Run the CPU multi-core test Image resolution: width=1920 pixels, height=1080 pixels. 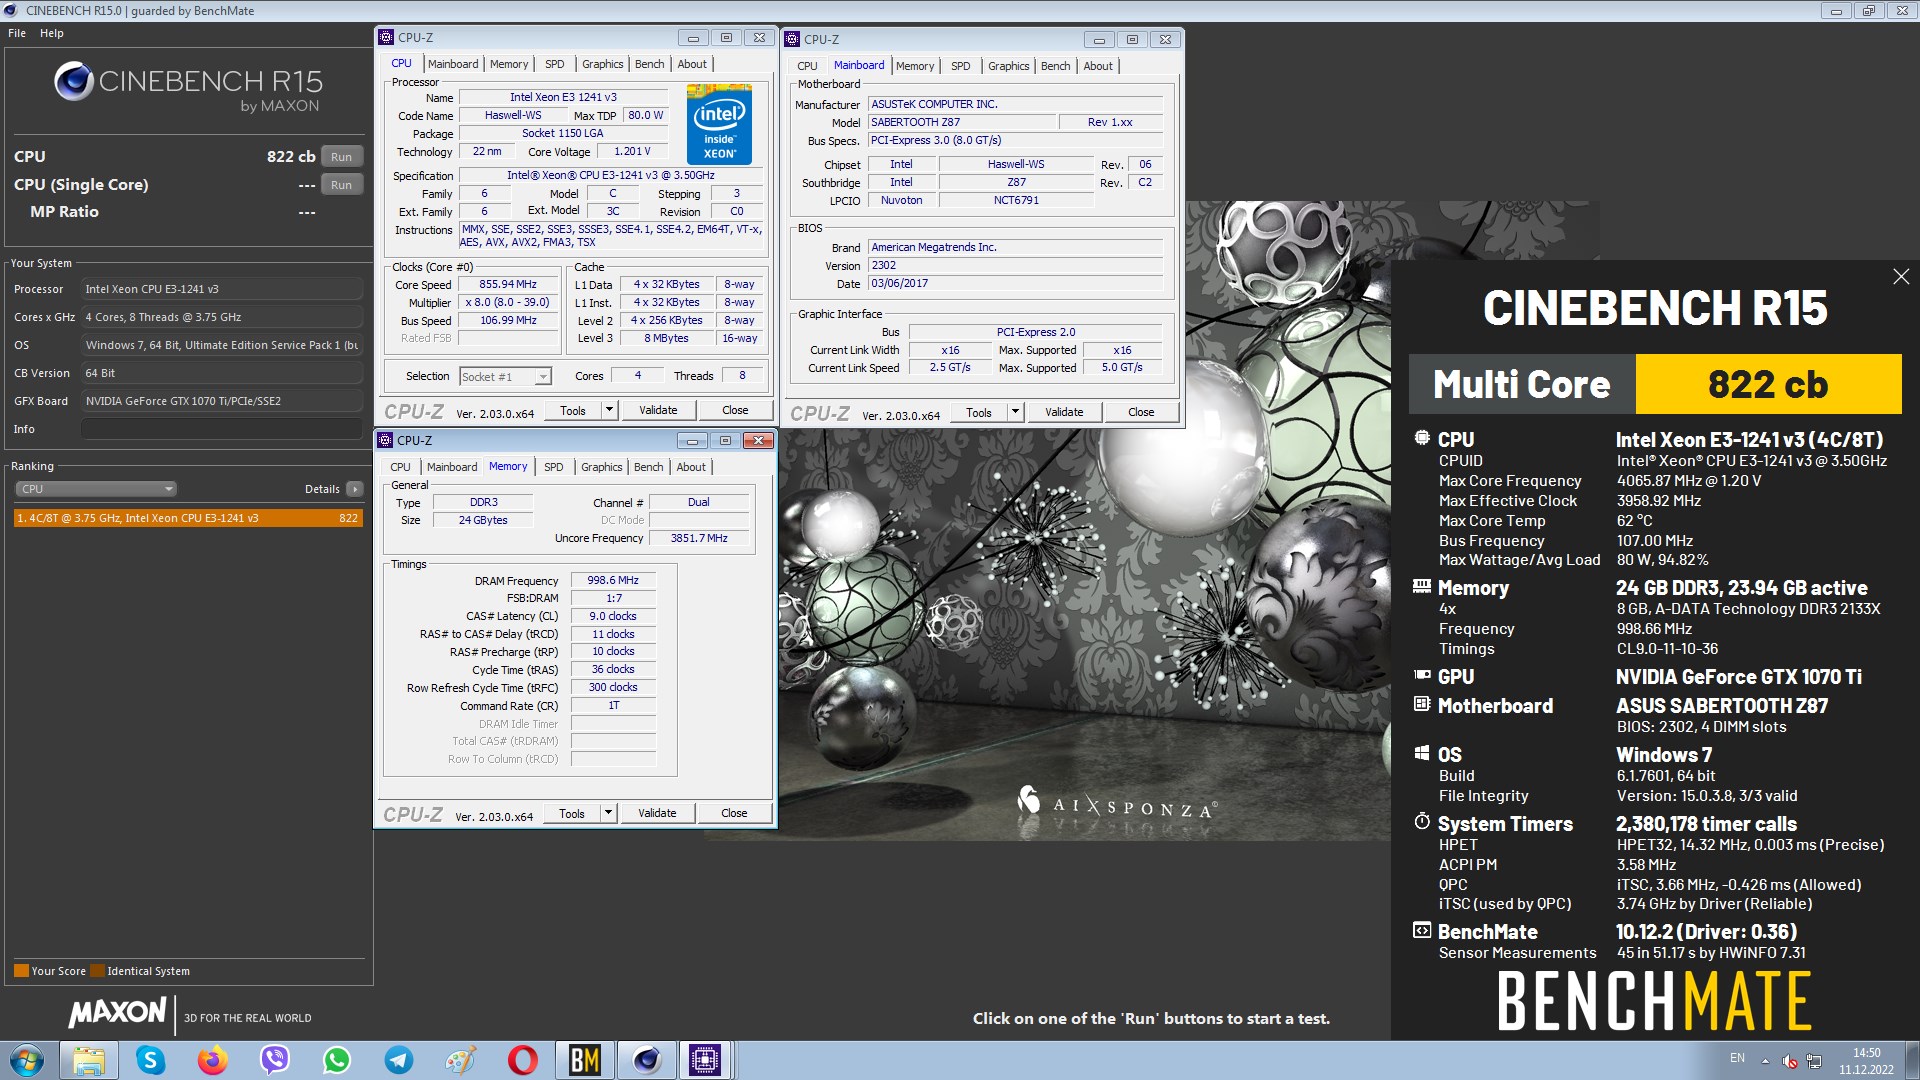[342, 157]
